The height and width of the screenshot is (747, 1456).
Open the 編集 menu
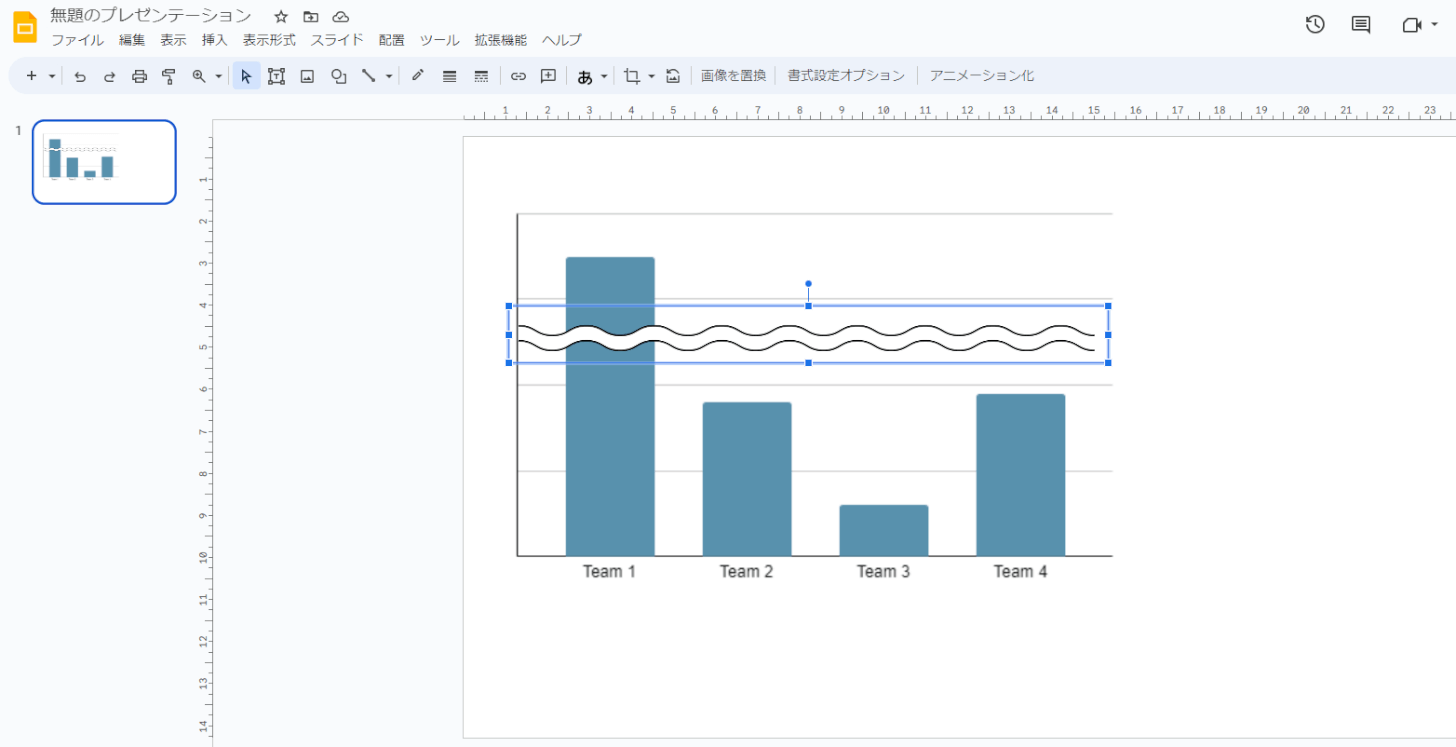tap(132, 41)
